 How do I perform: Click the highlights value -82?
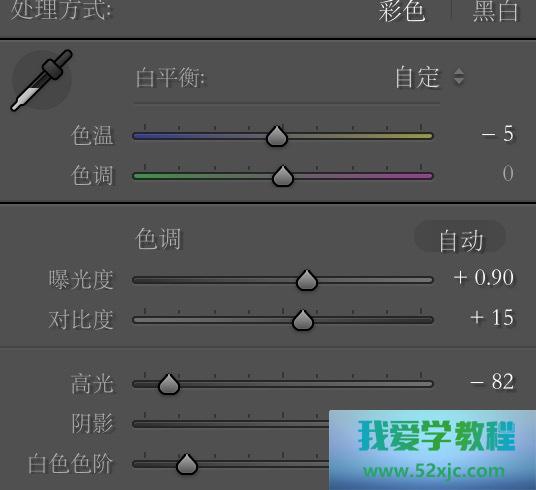[x=492, y=381]
